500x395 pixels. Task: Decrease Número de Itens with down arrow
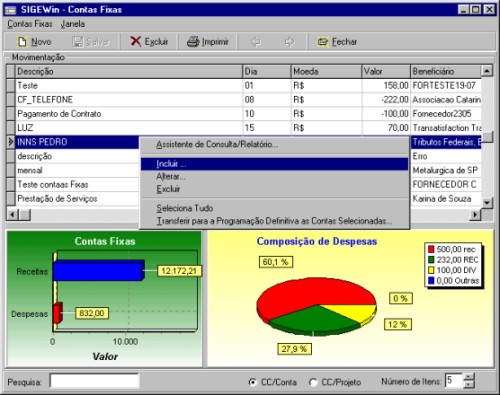[469, 384]
